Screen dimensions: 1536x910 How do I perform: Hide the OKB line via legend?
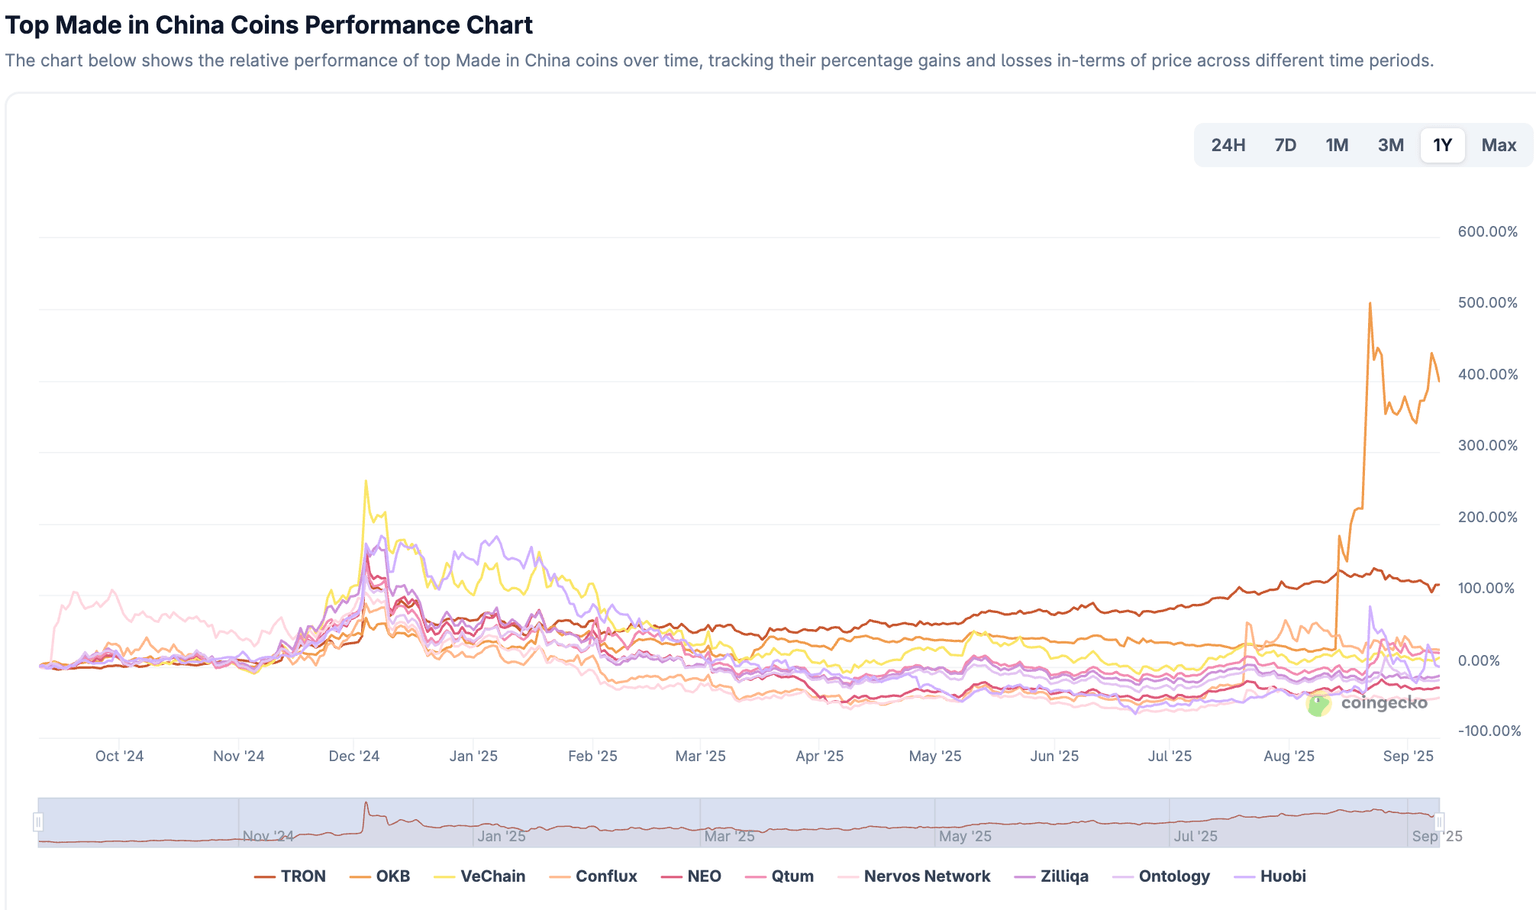tap(381, 876)
